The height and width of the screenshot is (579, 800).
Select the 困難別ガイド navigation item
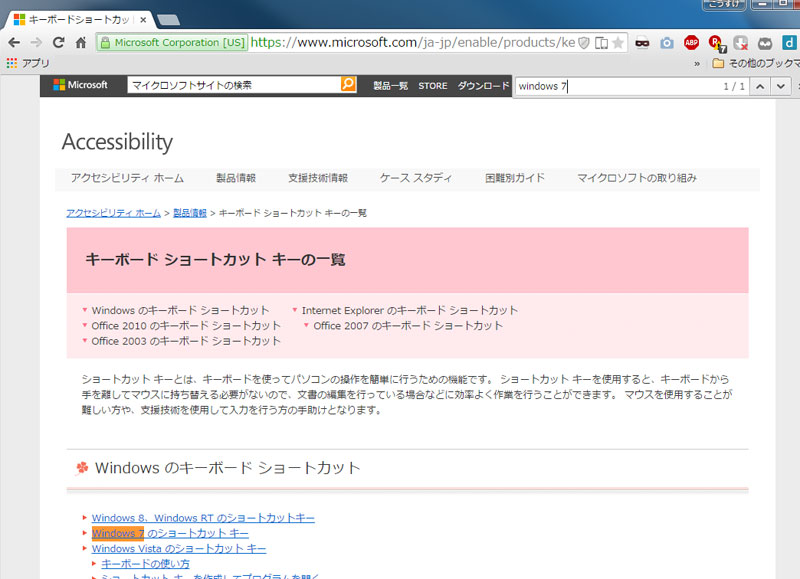point(515,178)
